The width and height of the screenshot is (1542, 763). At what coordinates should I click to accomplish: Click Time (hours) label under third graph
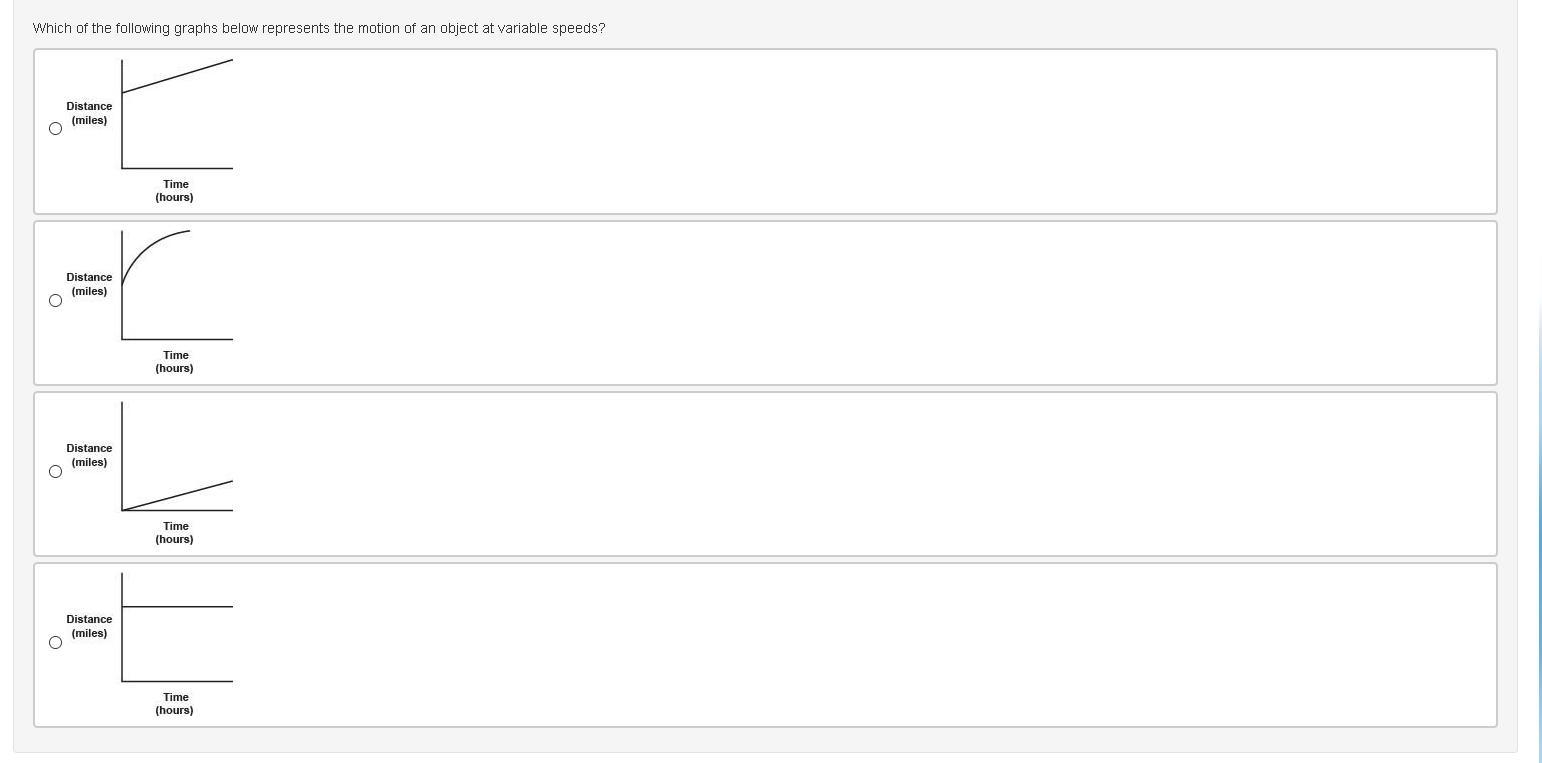pos(175,532)
